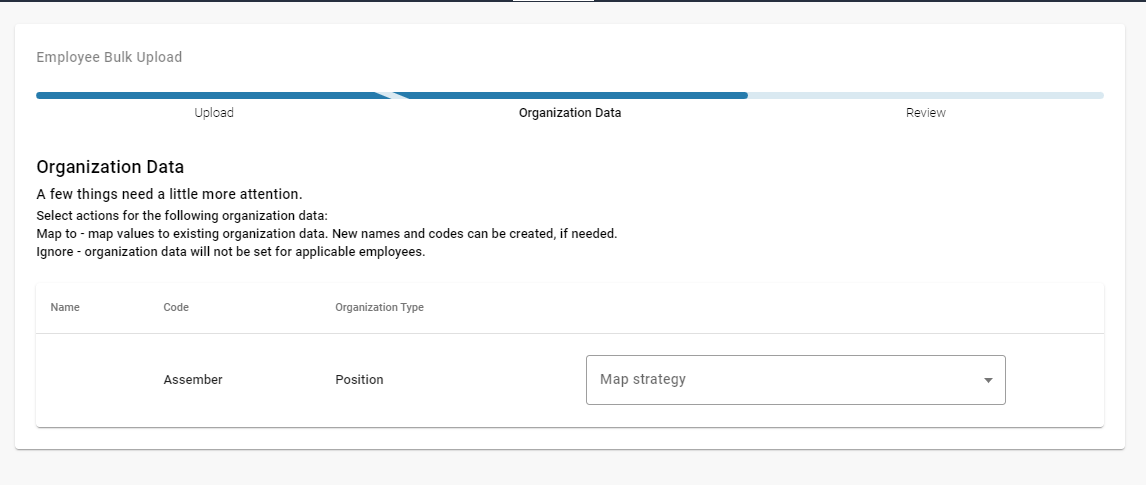Click the Organization Type column header
The width and height of the screenshot is (1146, 485).
click(379, 307)
